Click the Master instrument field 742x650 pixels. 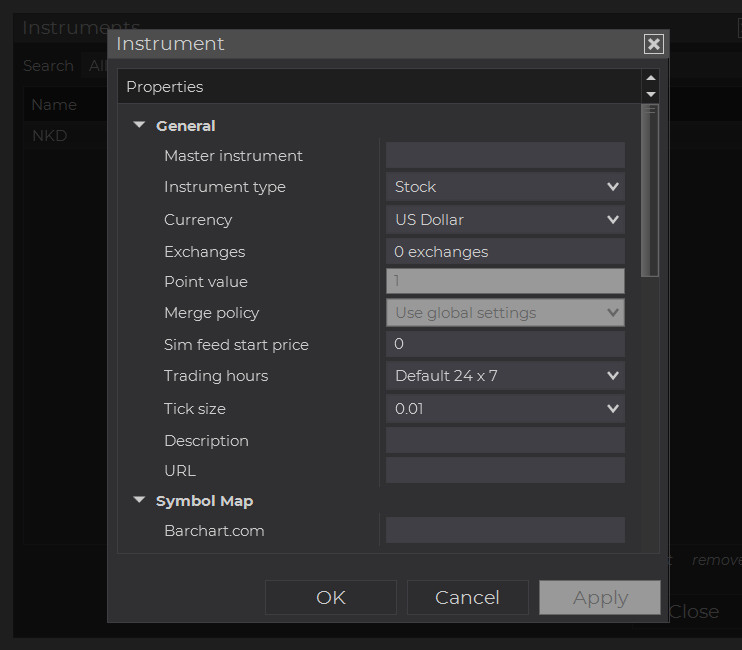click(505, 156)
